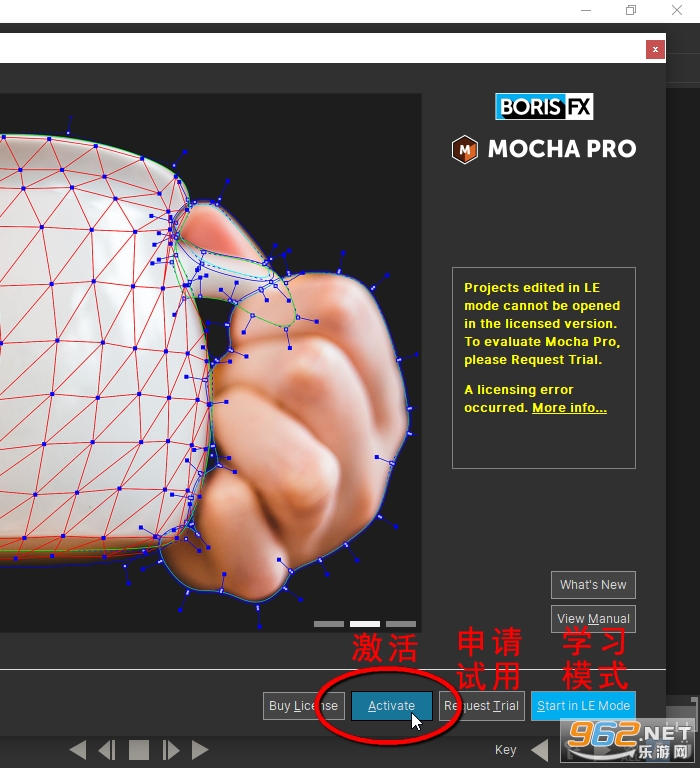Click the Mocha Pro hexagon logo
The width and height of the screenshot is (700, 768).
(x=464, y=149)
